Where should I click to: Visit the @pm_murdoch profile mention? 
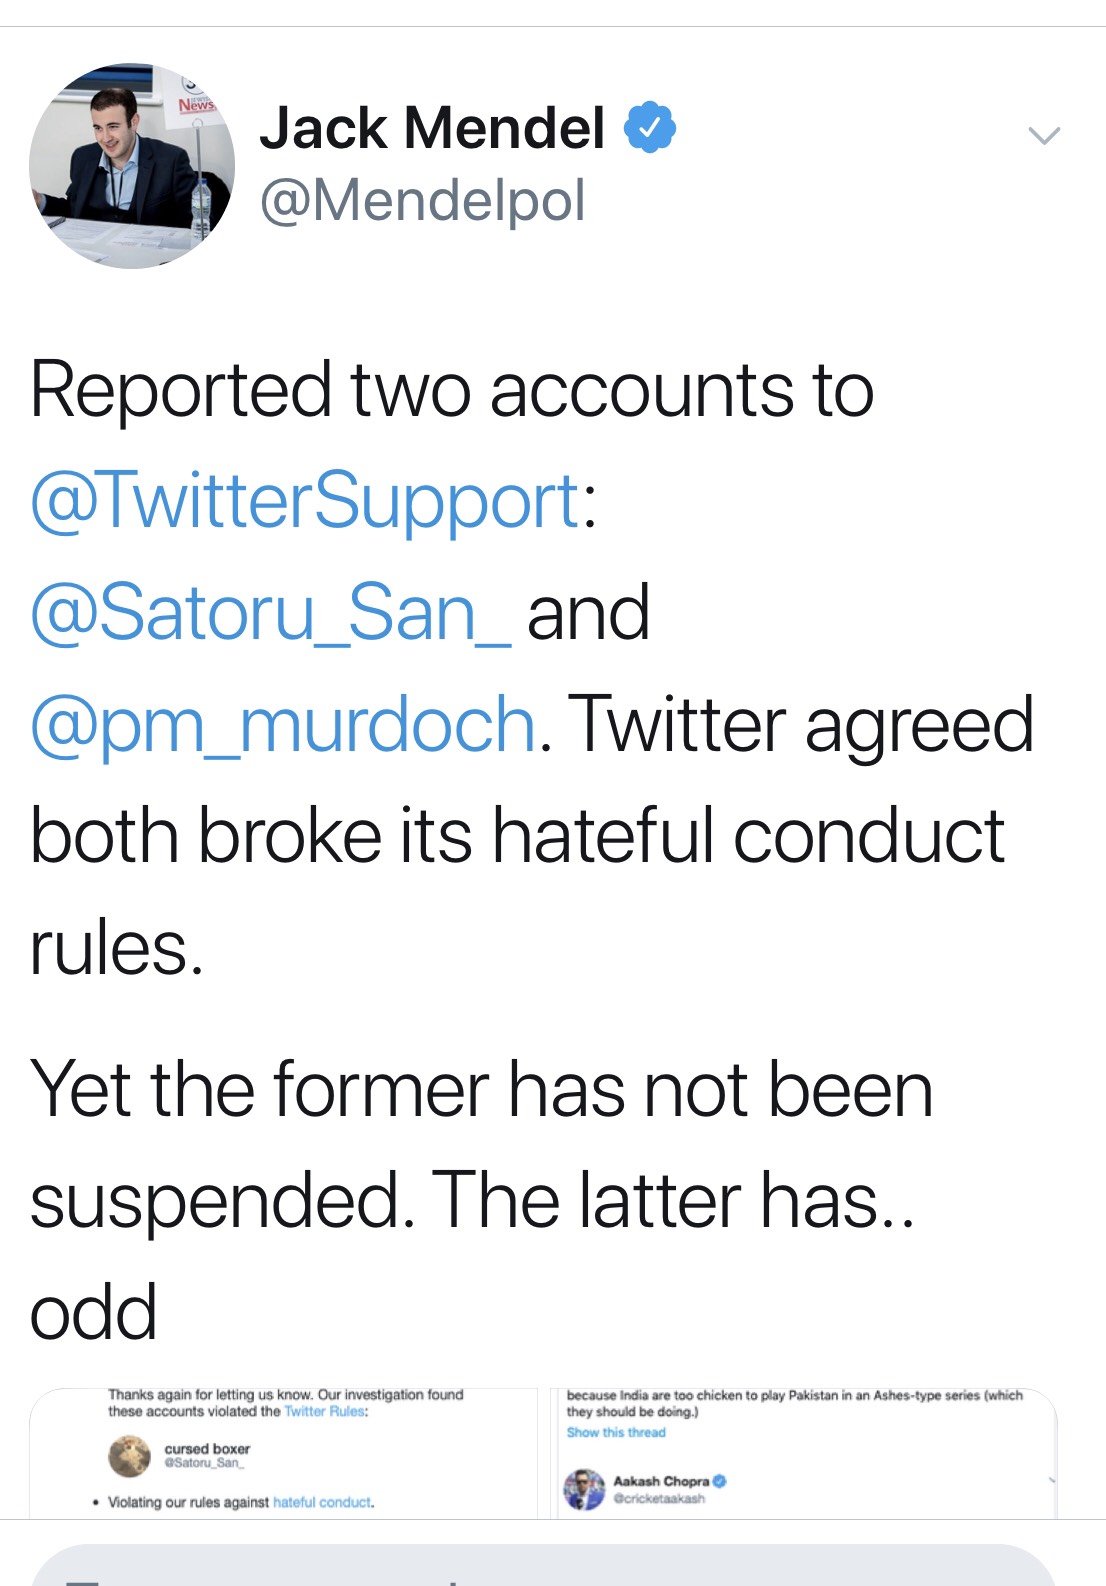coord(284,724)
